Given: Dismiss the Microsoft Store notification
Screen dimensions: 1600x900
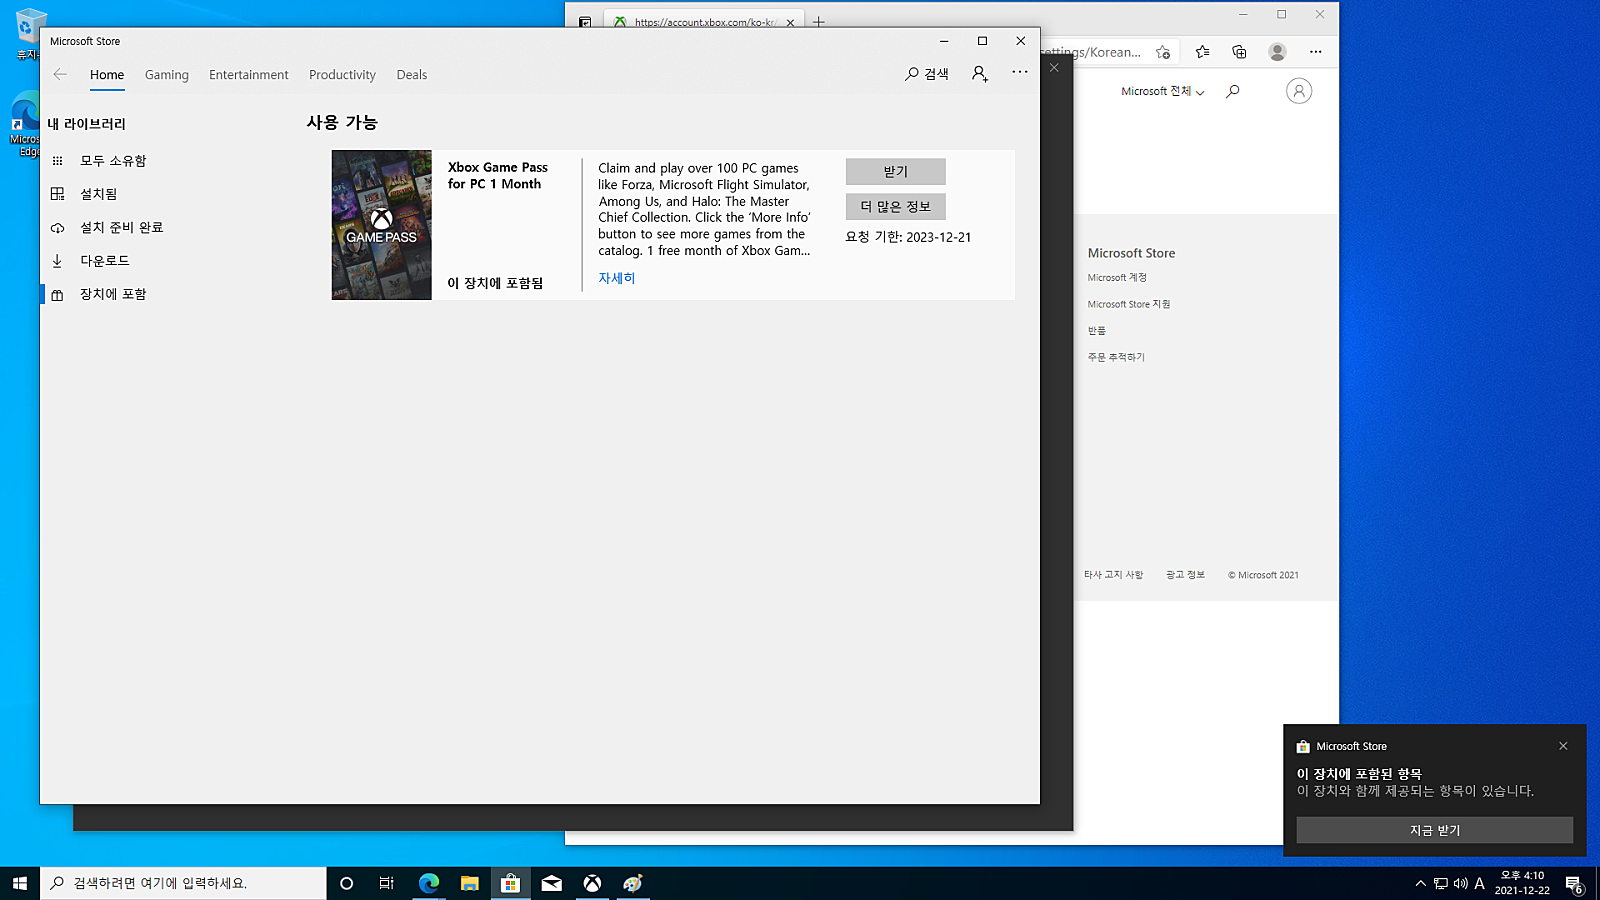Looking at the screenshot, I should [1563, 746].
